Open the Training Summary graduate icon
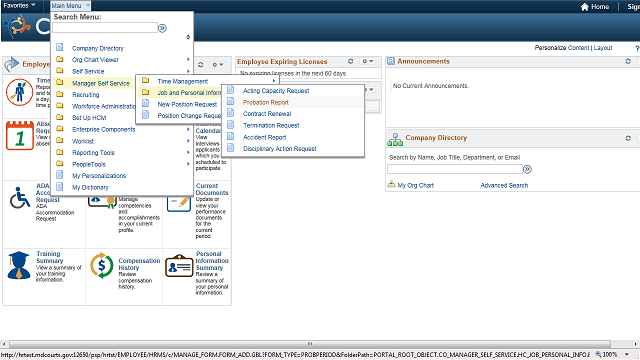This screenshot has width=640, height=360. (19, 265)
